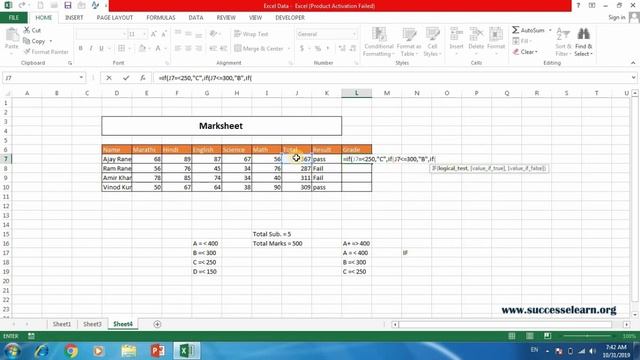
Task: Switch to the INSERT tab
Action: [74, 18]
